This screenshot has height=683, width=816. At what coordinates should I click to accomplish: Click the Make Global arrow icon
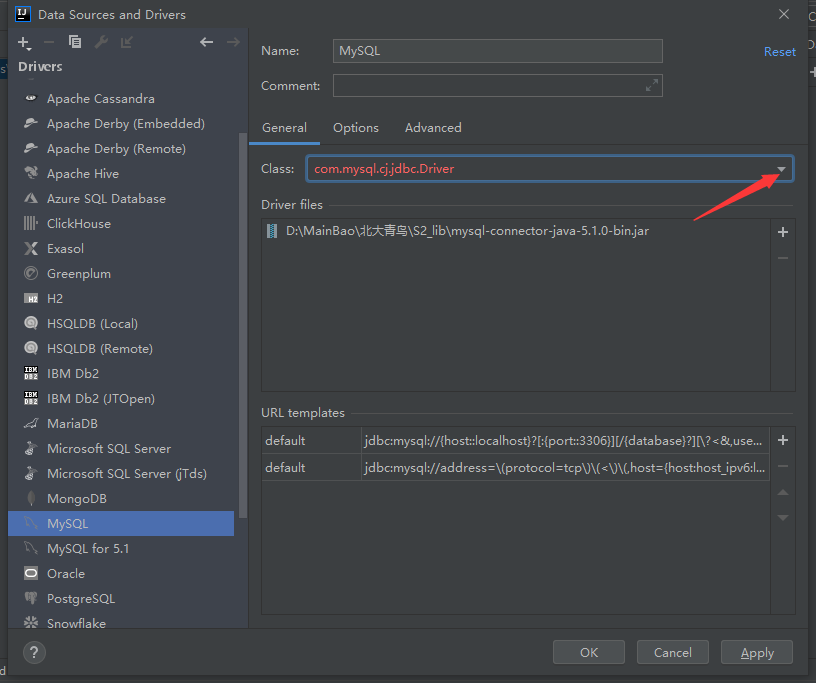(x=126, y=42)
